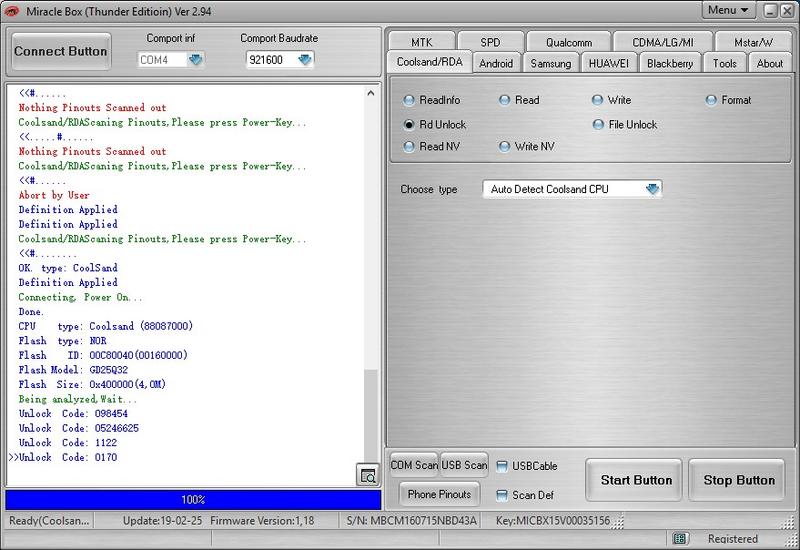Click the Firmware Version:1,18 status entry
800x550 pixels.
coord(262,520)
